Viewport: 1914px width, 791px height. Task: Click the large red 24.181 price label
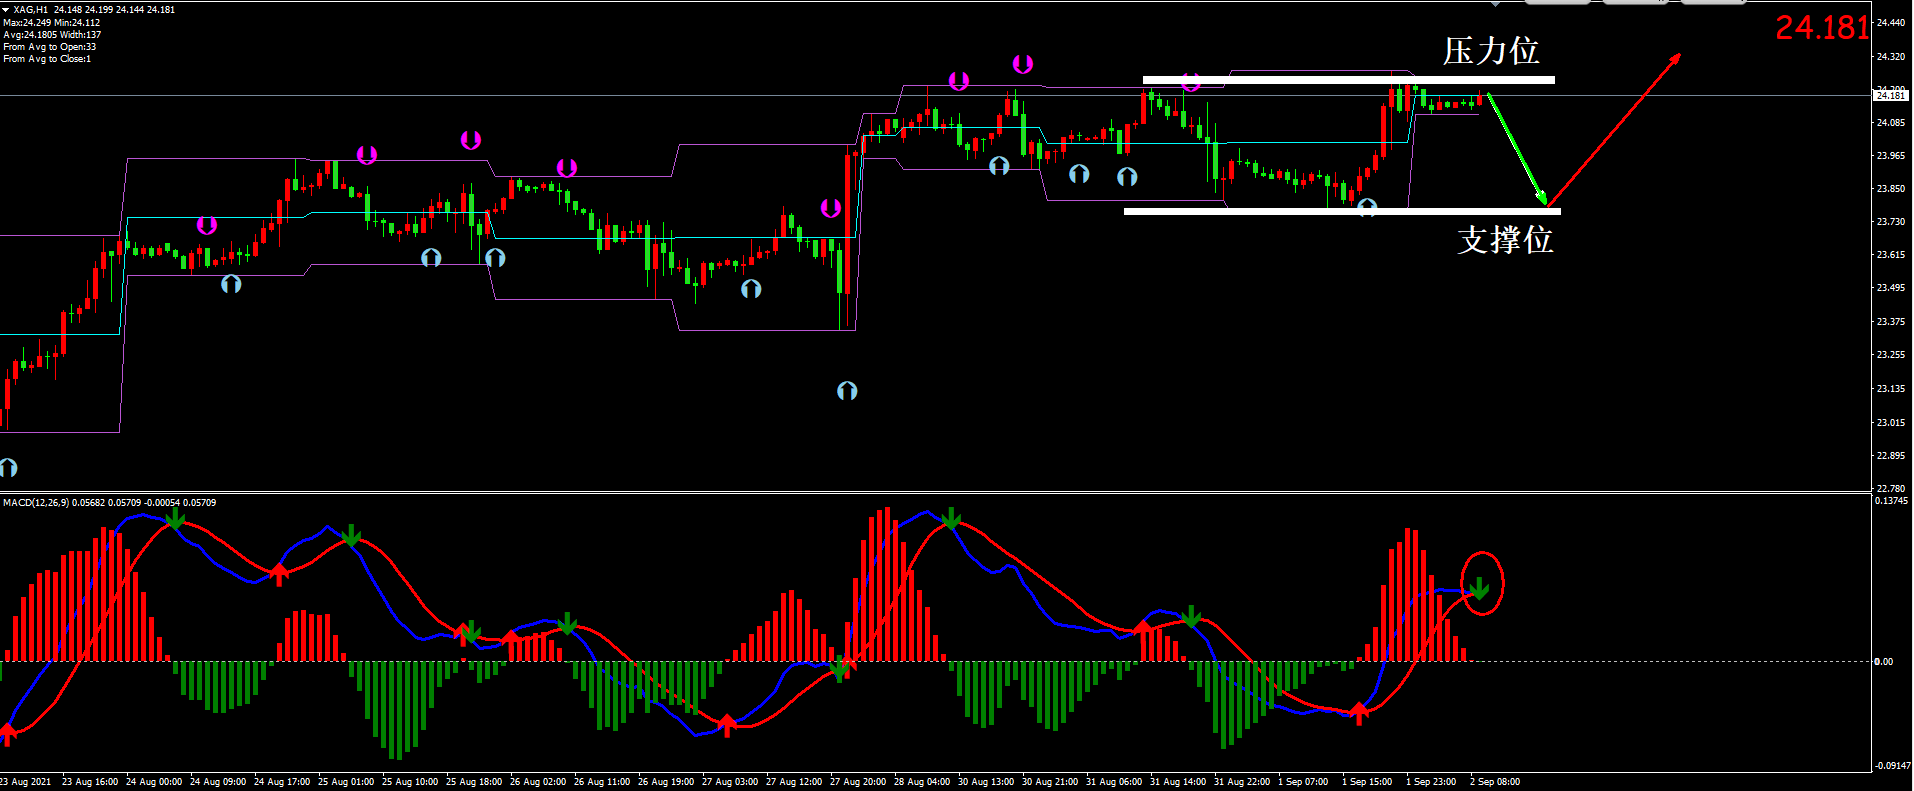[x=1821, y=28]
